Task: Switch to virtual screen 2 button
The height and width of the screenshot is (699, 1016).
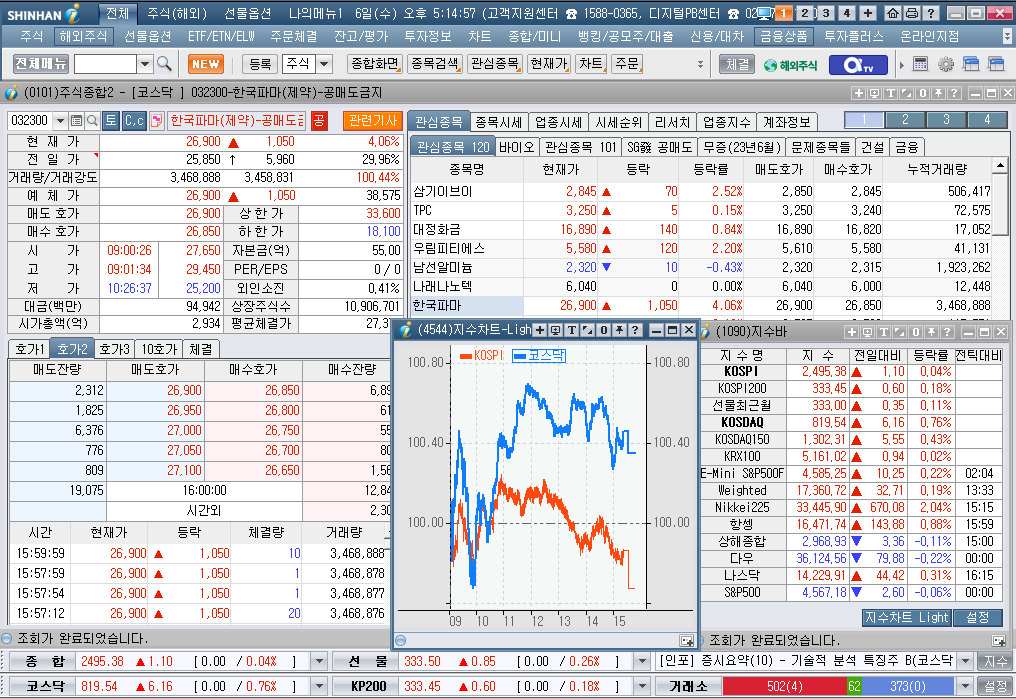Action: tap(804, 13)
